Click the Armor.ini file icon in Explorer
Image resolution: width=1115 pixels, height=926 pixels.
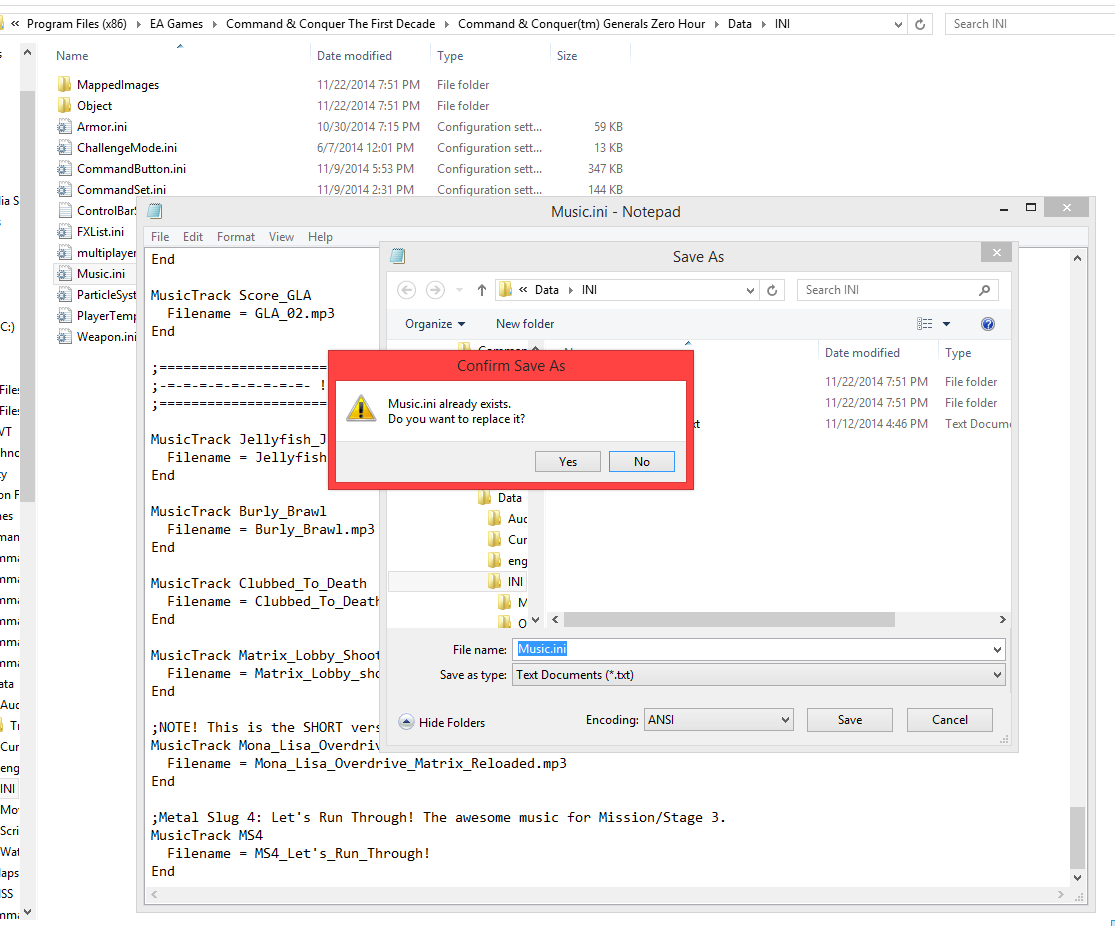tap(65, 127)
